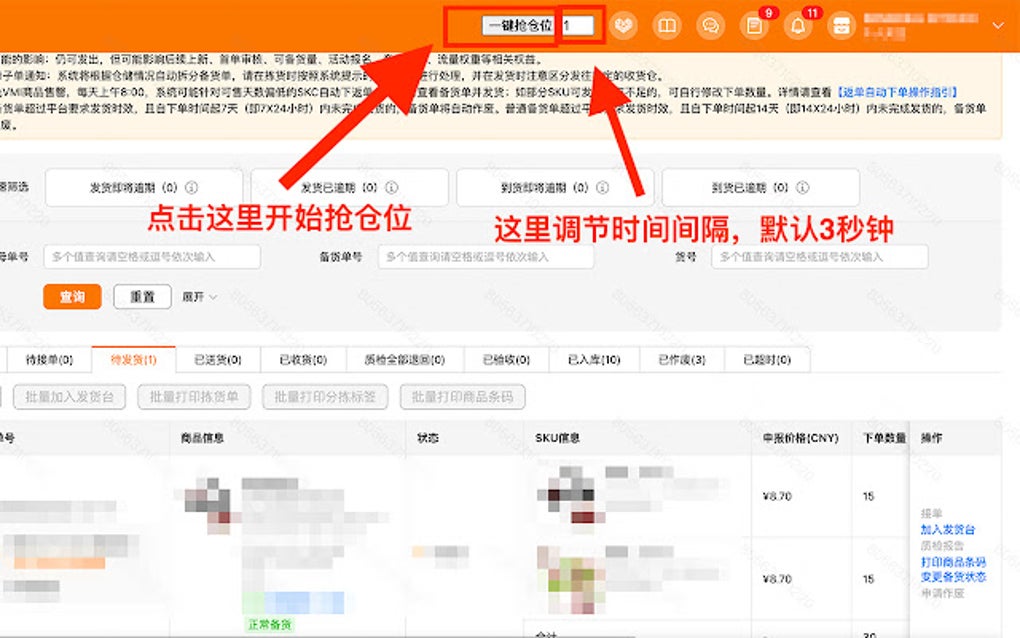Image resolution: width=1020 pixels, height=638 pixels.
Task: Click the 加入发货台 link in 操作 column
Action: tap(948, 529)
